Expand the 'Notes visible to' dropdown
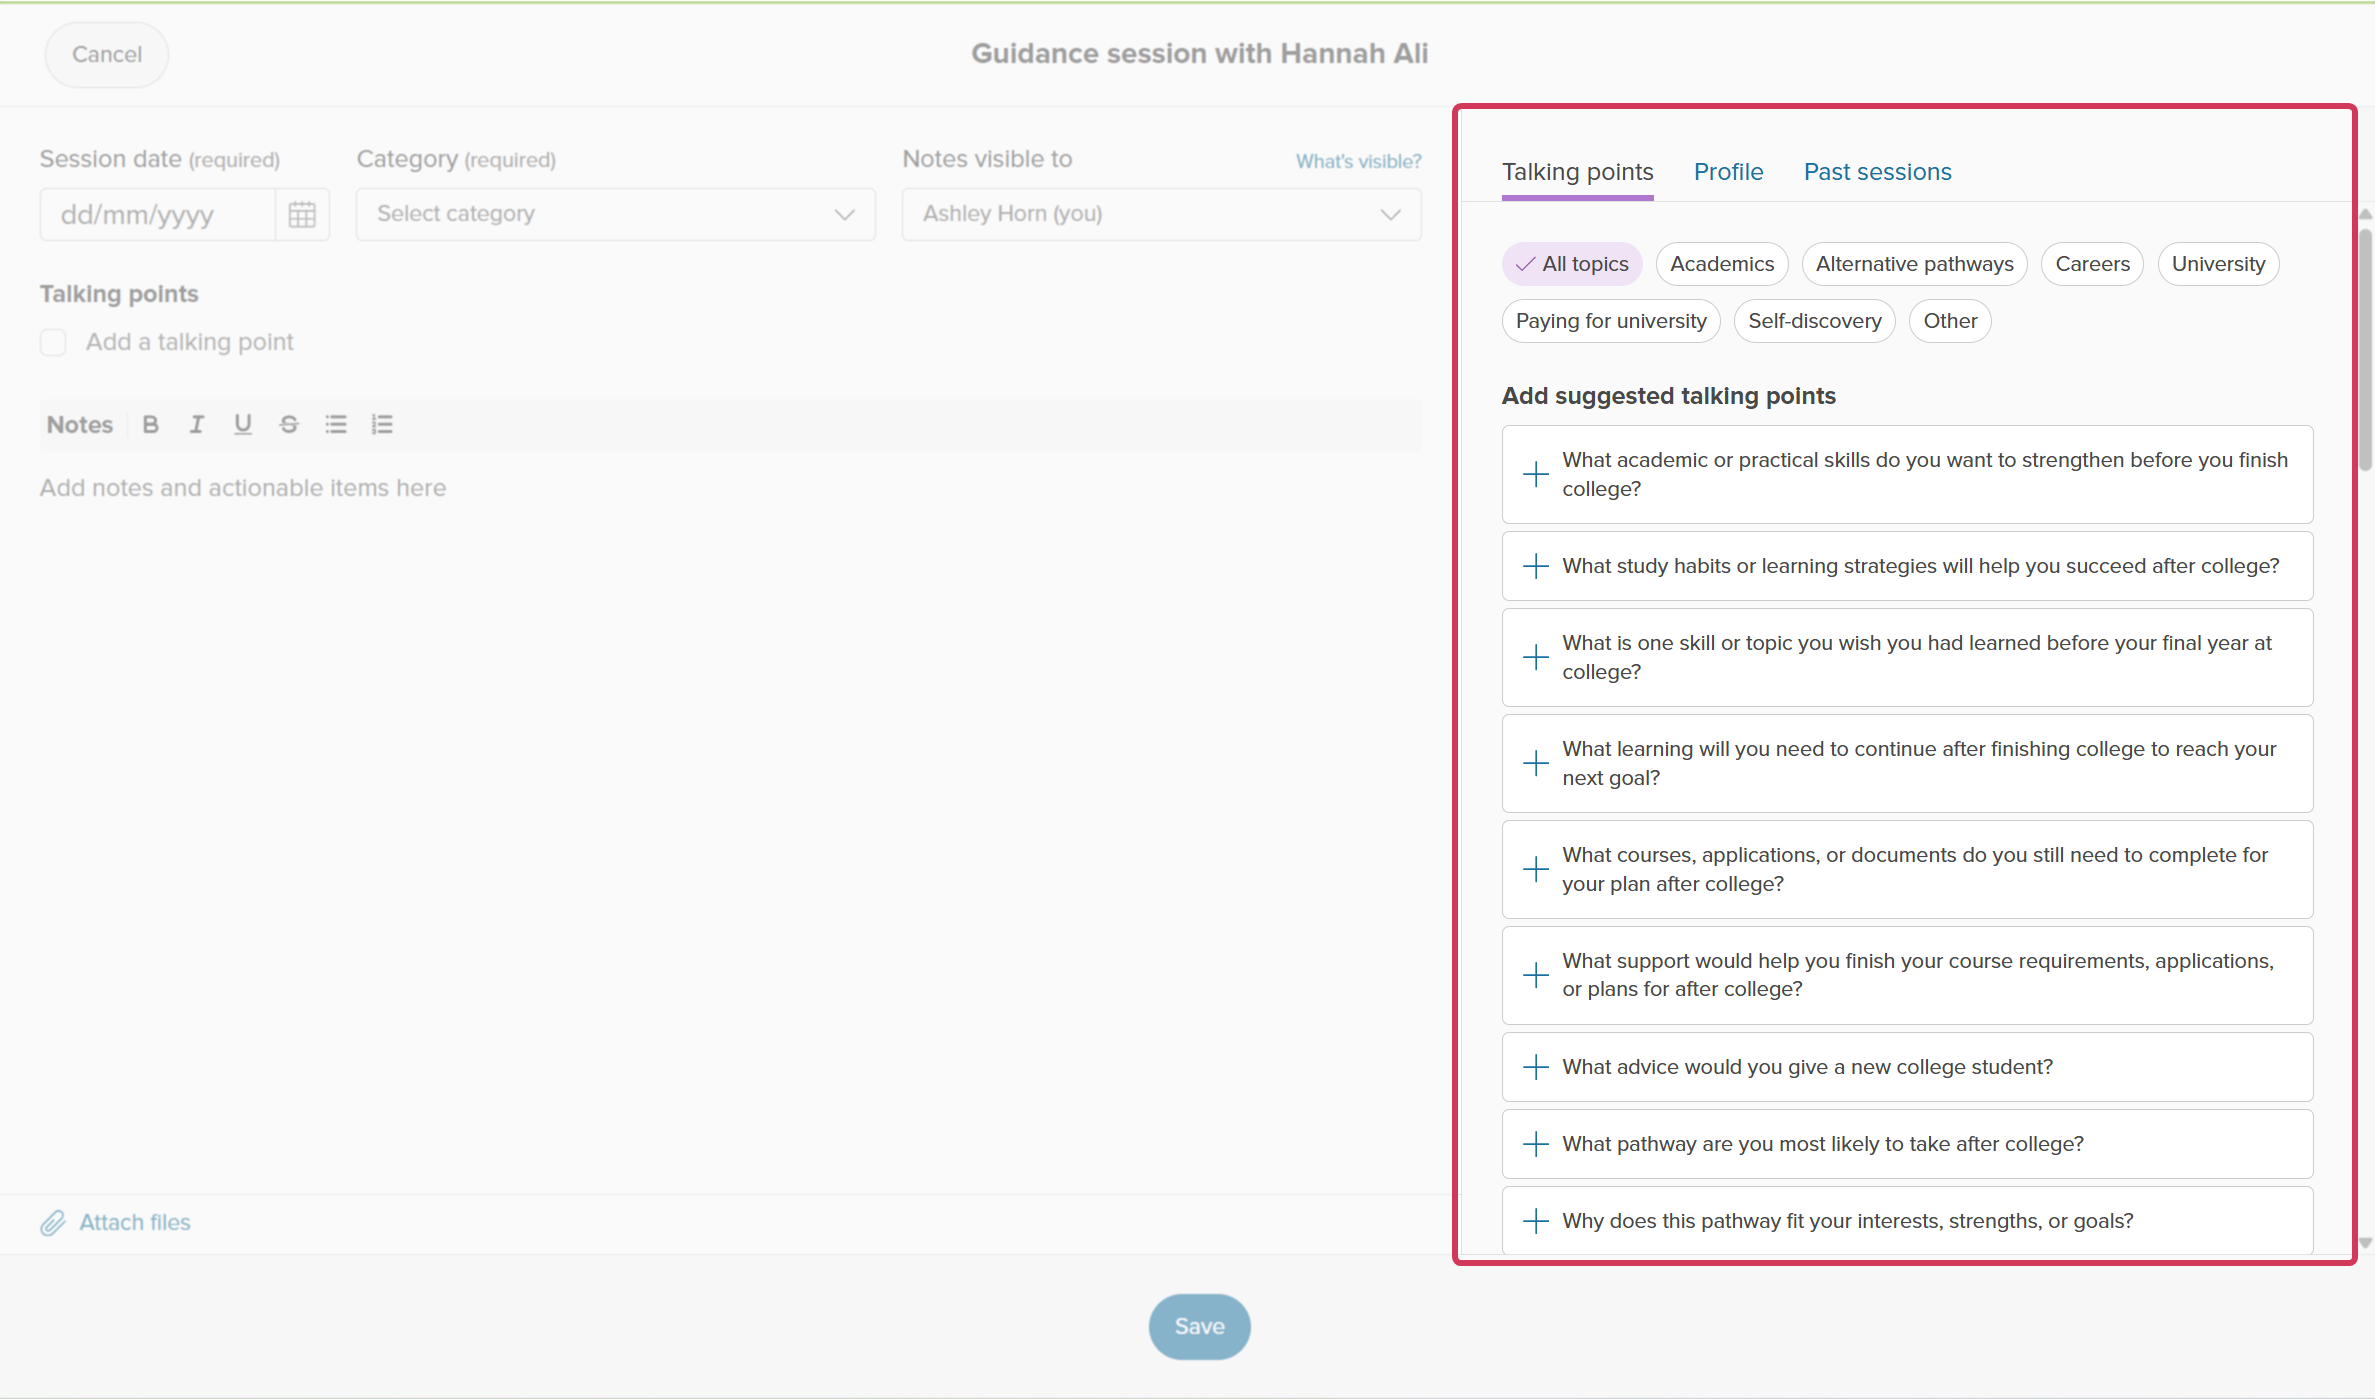Viewport: 2375px width, 1399px height. (1161, 214)
